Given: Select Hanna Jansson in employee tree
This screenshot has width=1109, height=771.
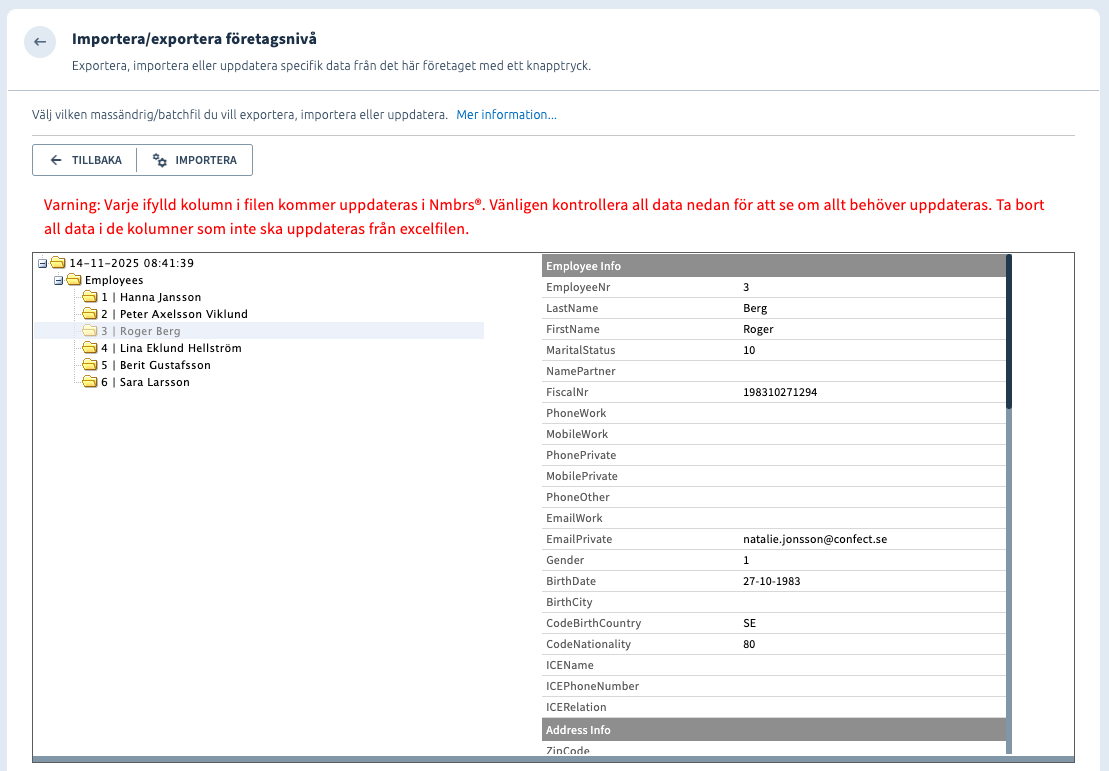Looking at the screenshot, I should point(160,297).
